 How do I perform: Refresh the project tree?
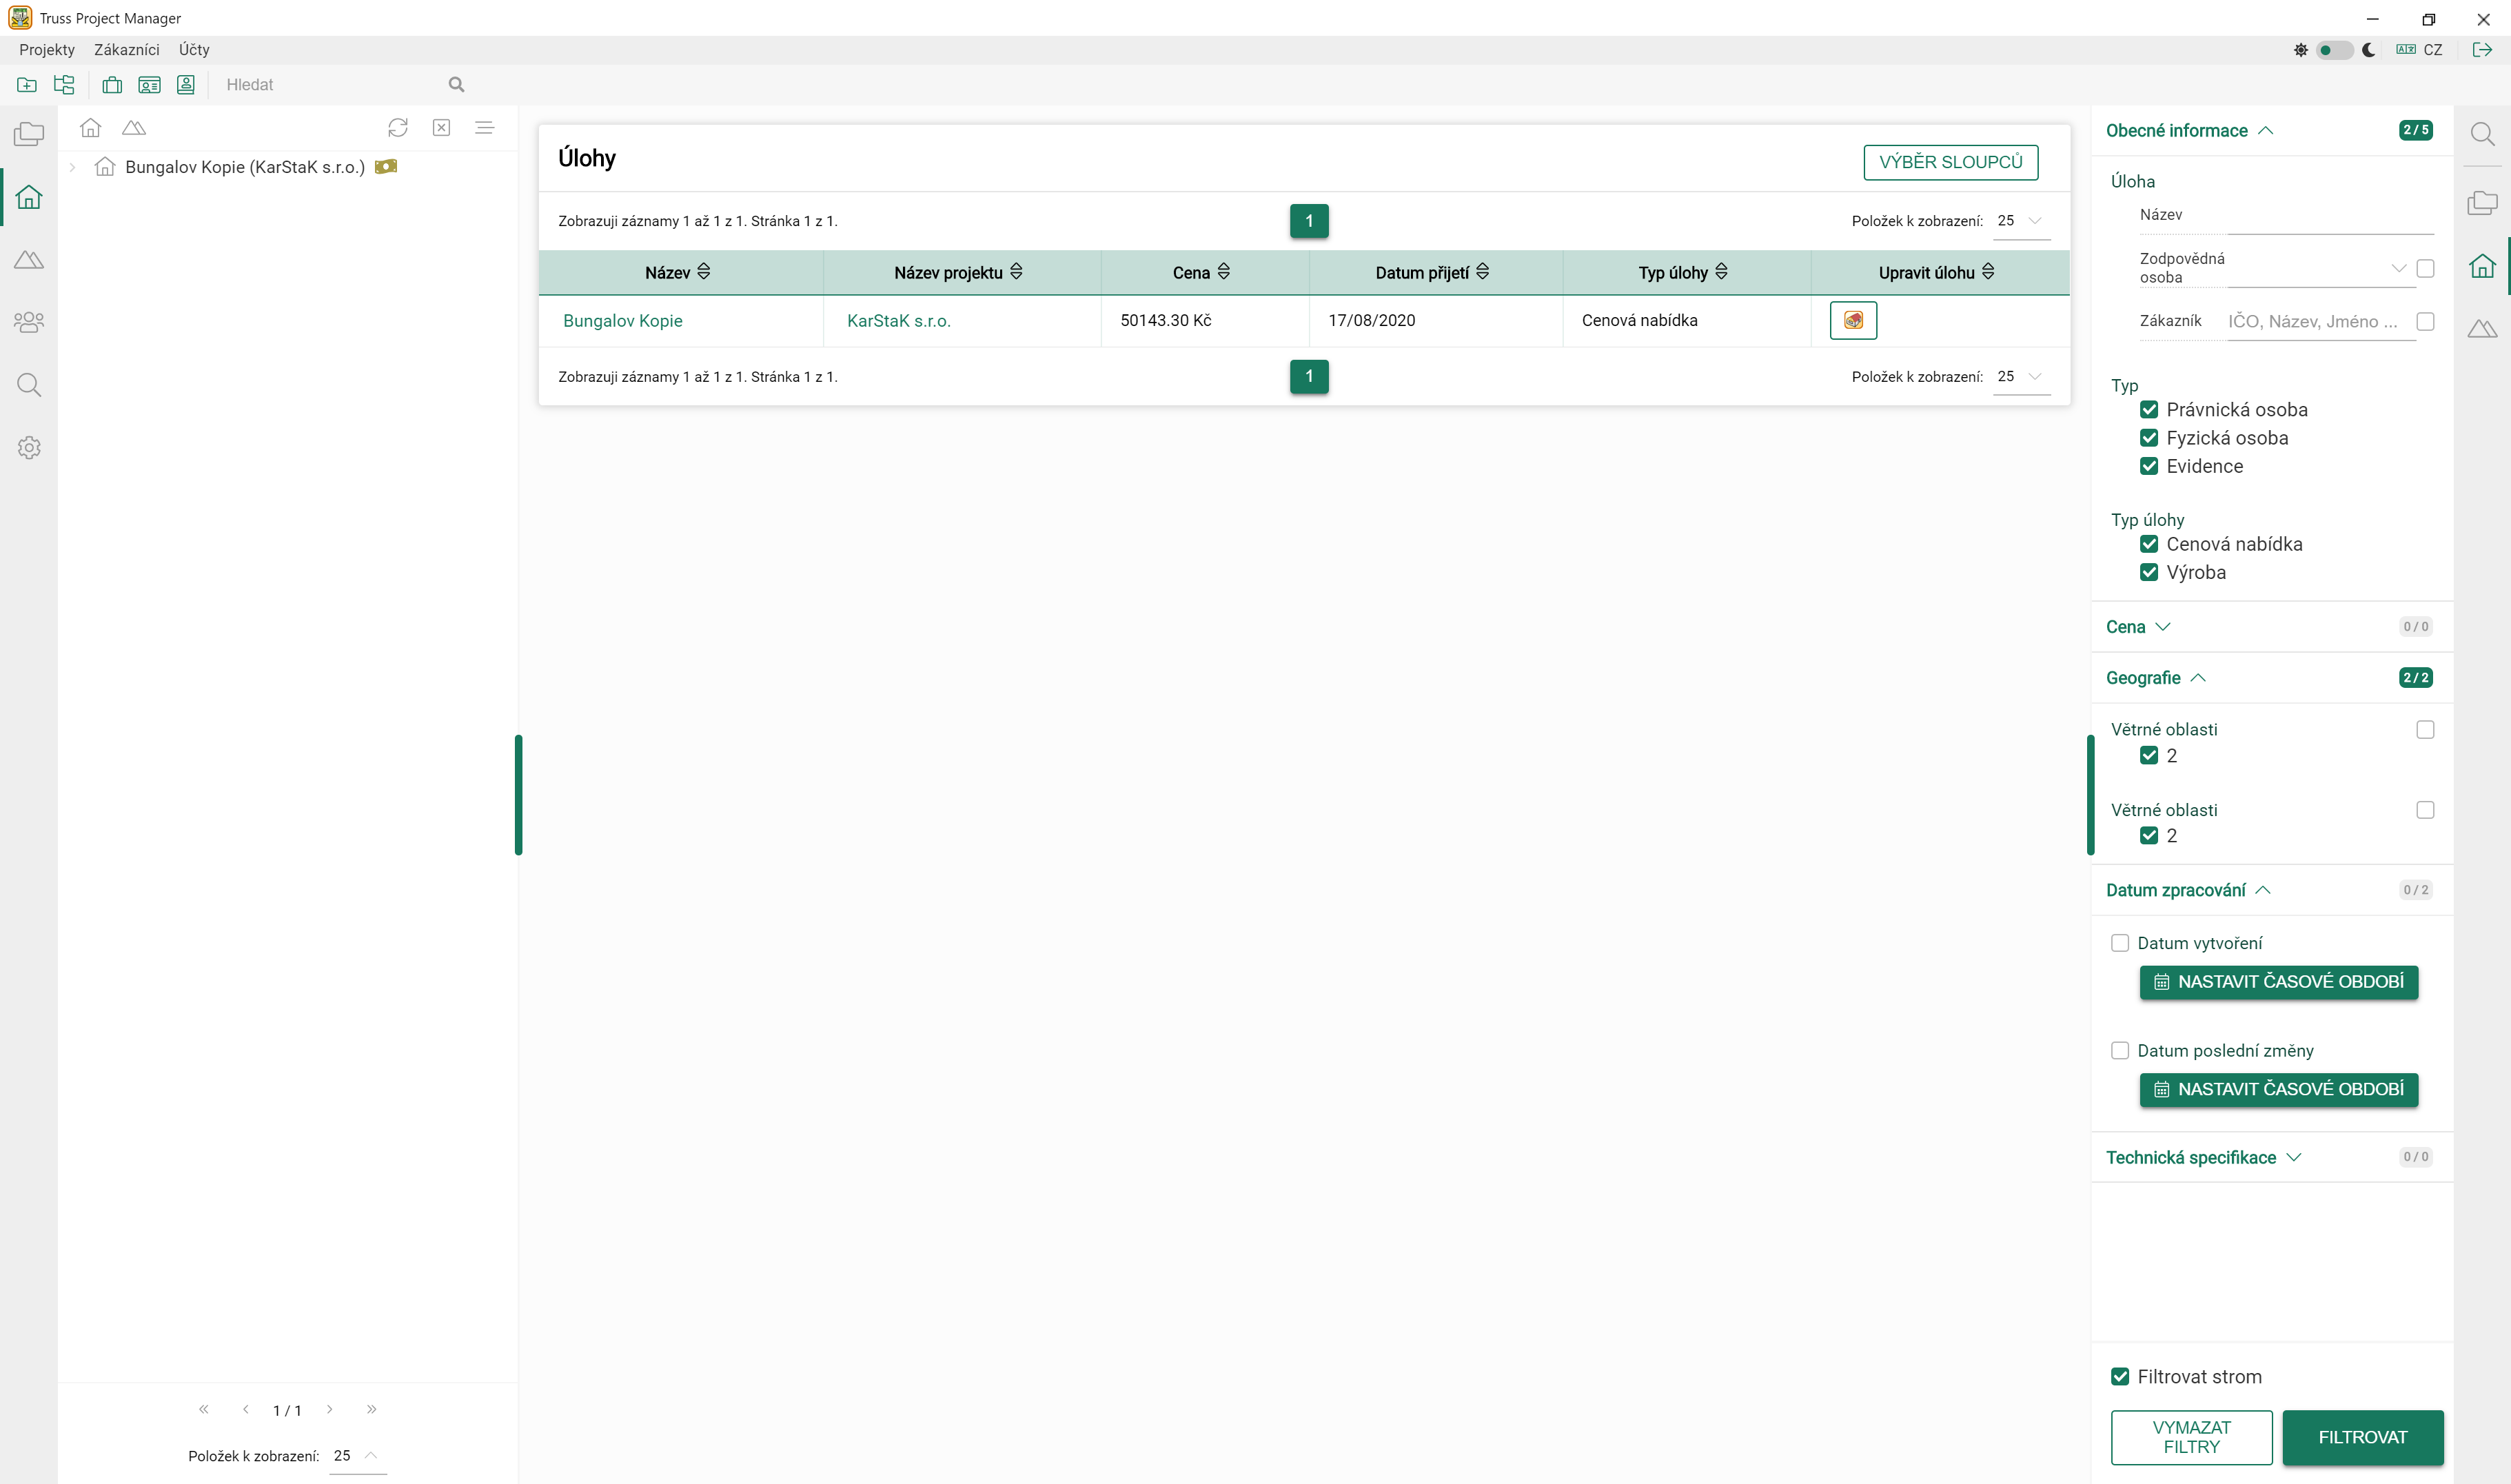(398, 127)
